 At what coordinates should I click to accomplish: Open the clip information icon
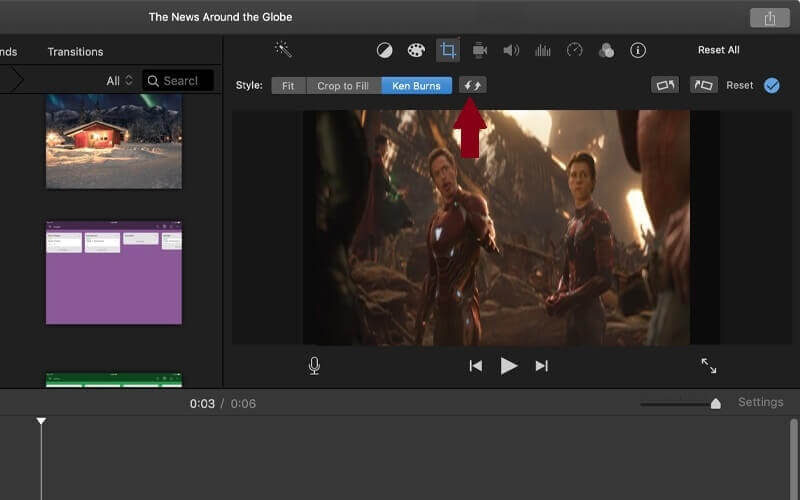click(637, 50)
